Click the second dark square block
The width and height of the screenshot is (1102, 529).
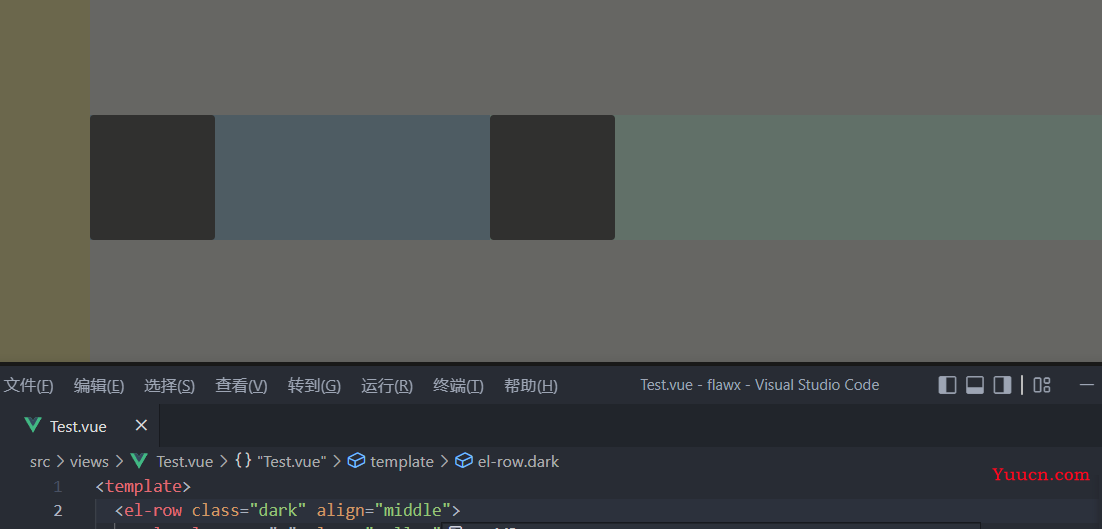click(x=552, y=178)
